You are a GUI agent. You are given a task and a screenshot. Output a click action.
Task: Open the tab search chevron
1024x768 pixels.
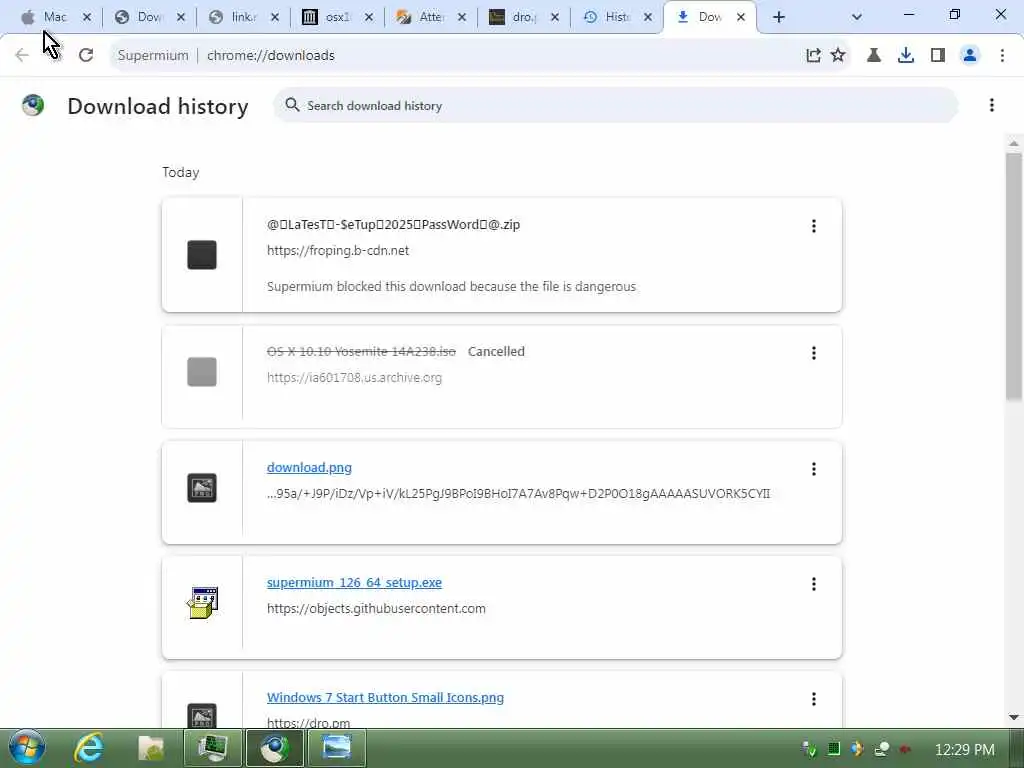pos(857,18)
